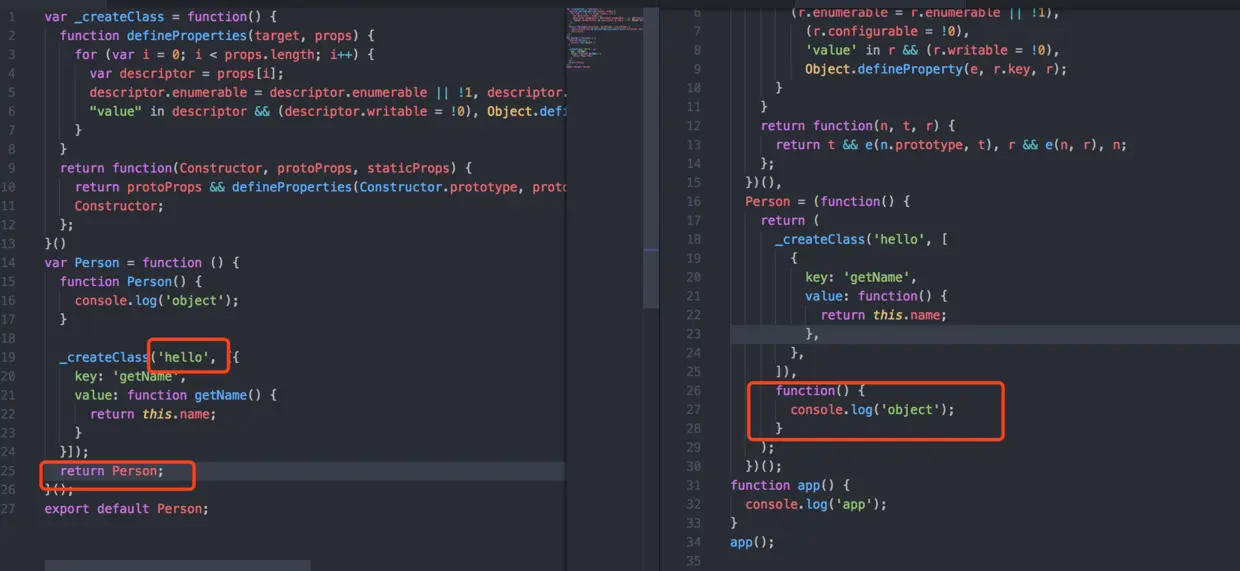Click 'return this.name;' in the left editor
1240x571 pixels.
(x=153, y=415)
